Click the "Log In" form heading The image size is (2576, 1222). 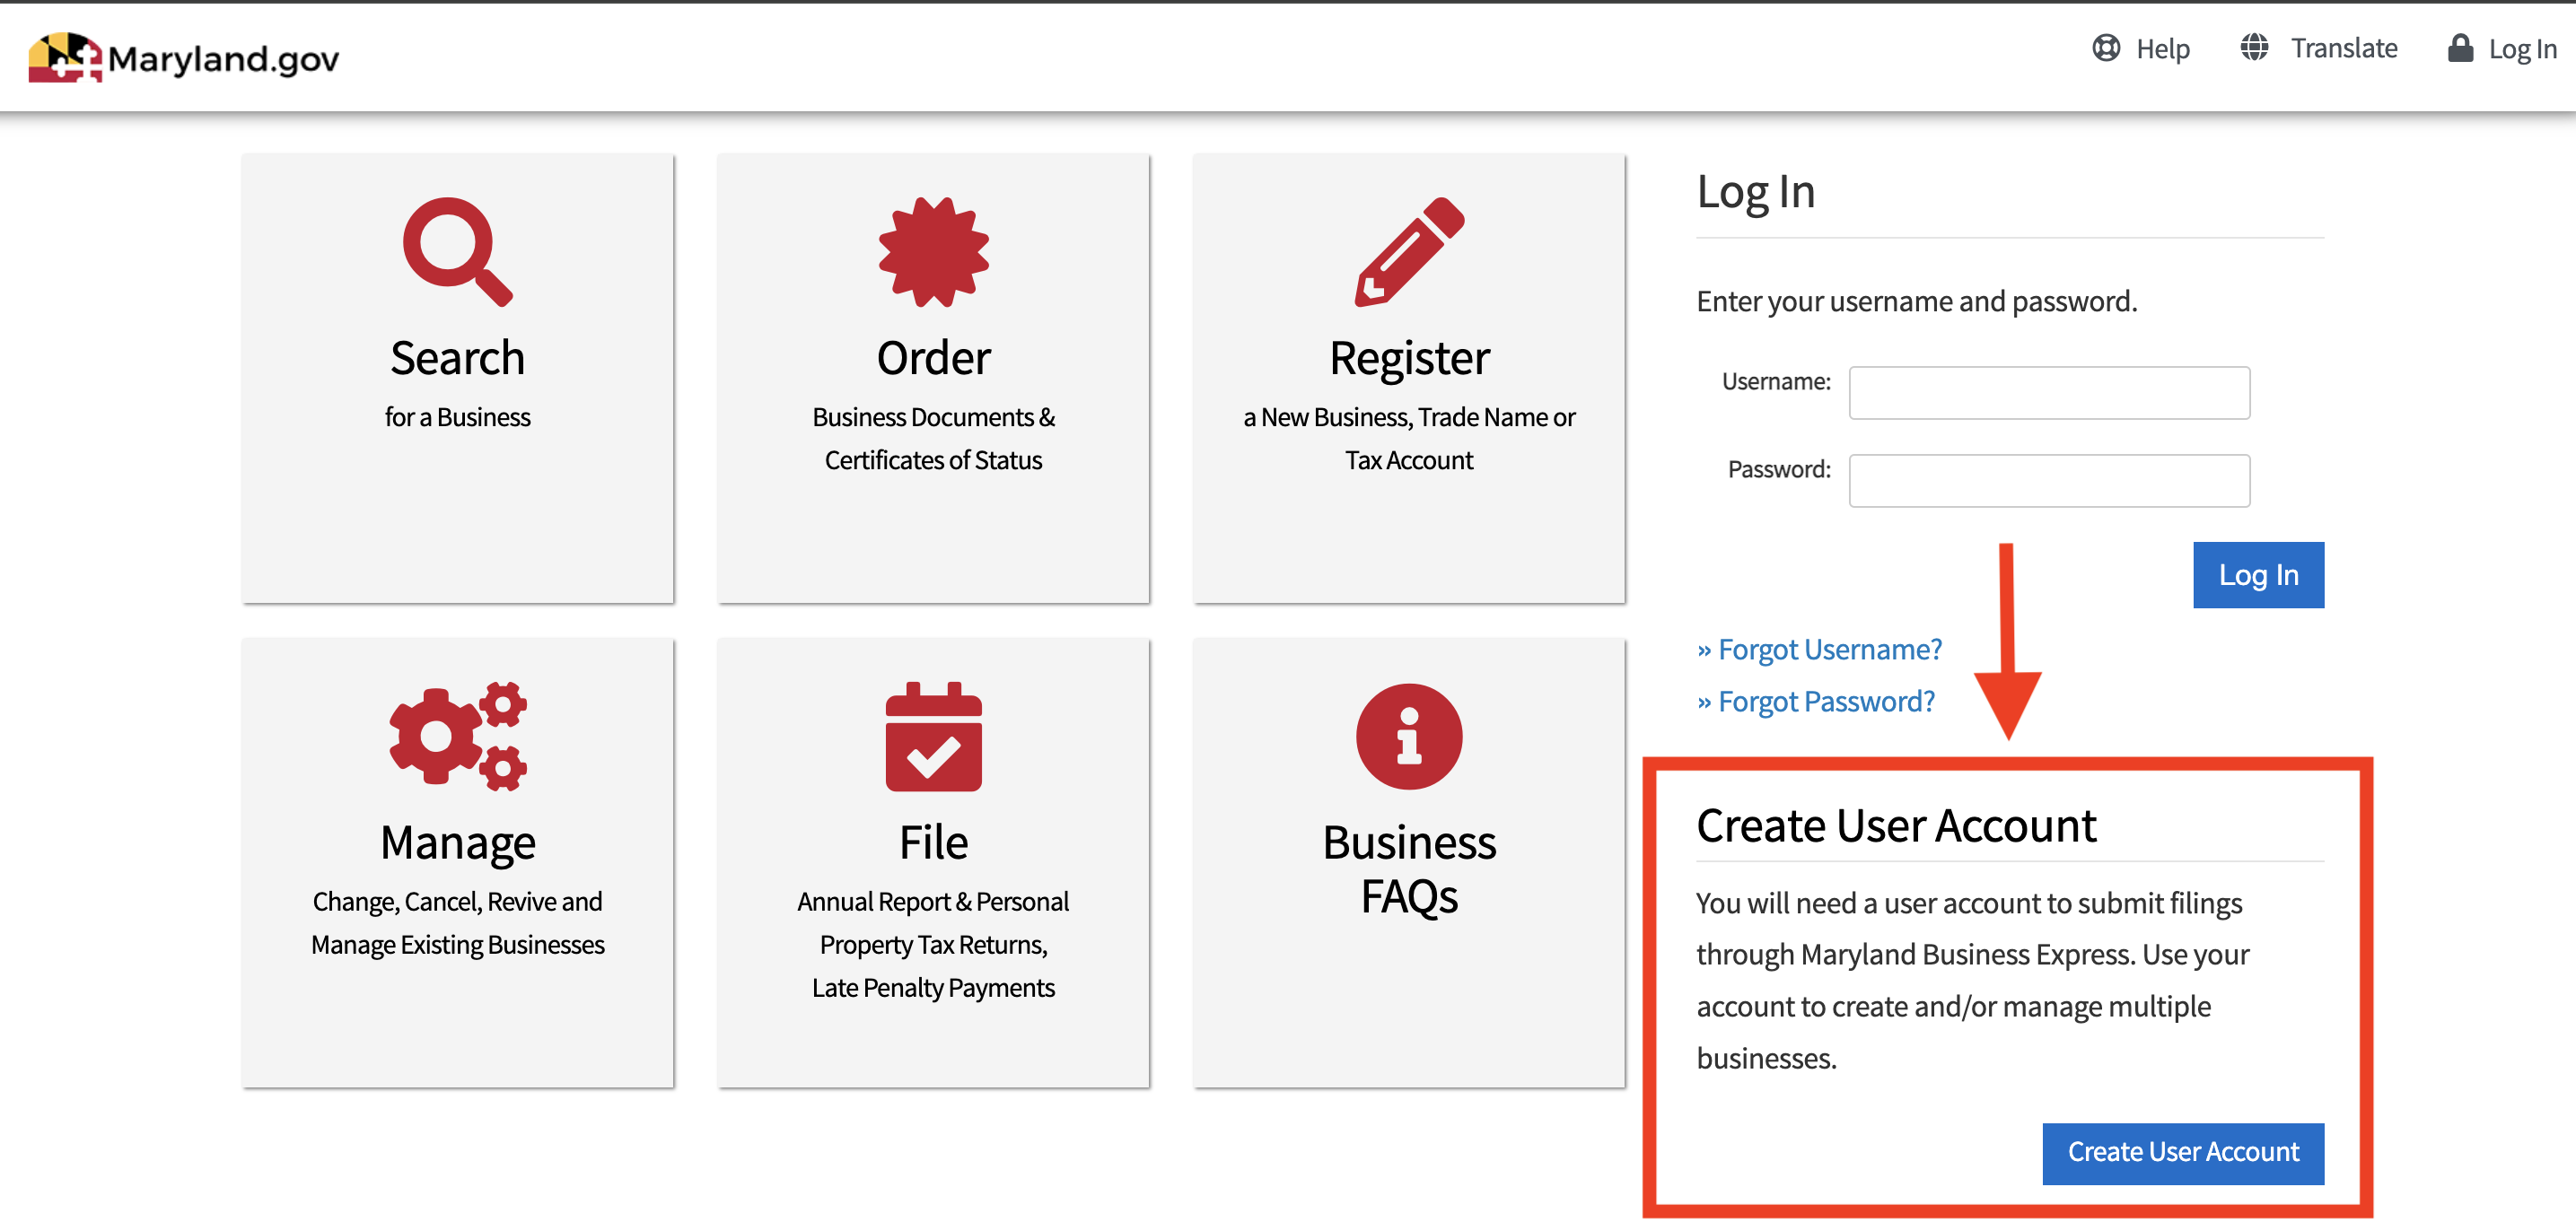1755,192
